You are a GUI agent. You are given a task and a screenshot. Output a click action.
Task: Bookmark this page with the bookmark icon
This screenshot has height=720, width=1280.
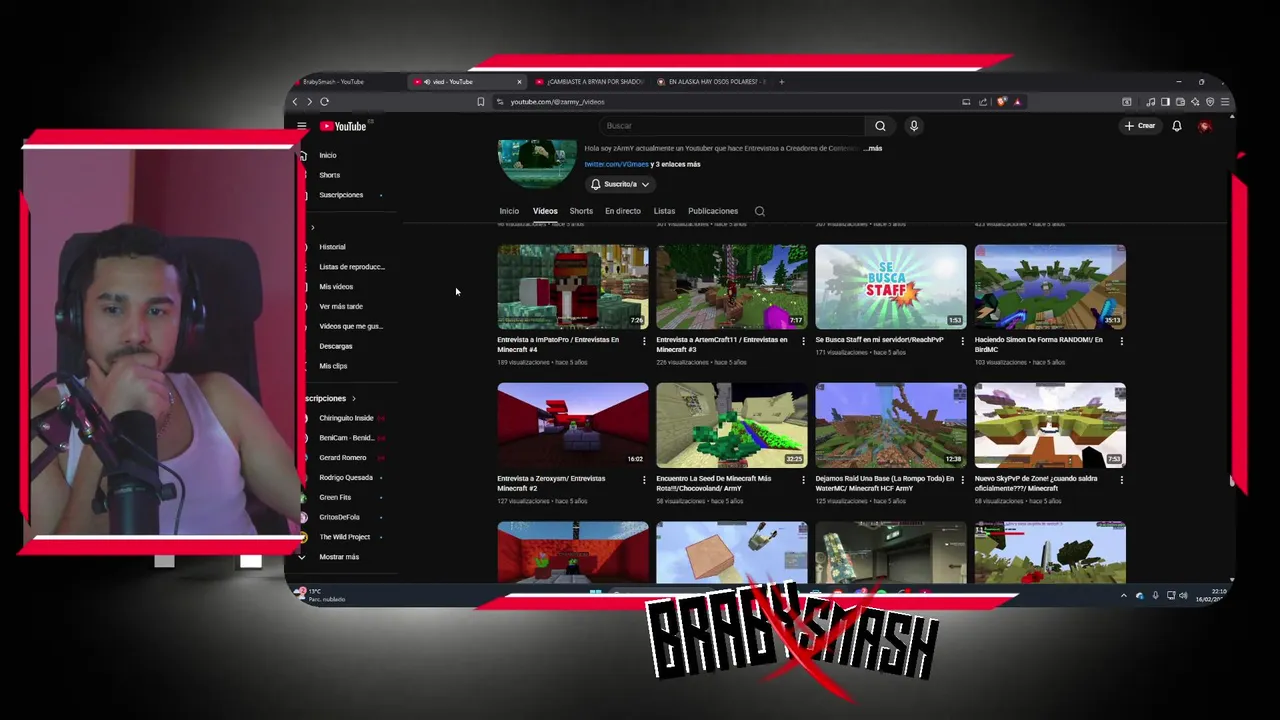[x=481, y=101]
